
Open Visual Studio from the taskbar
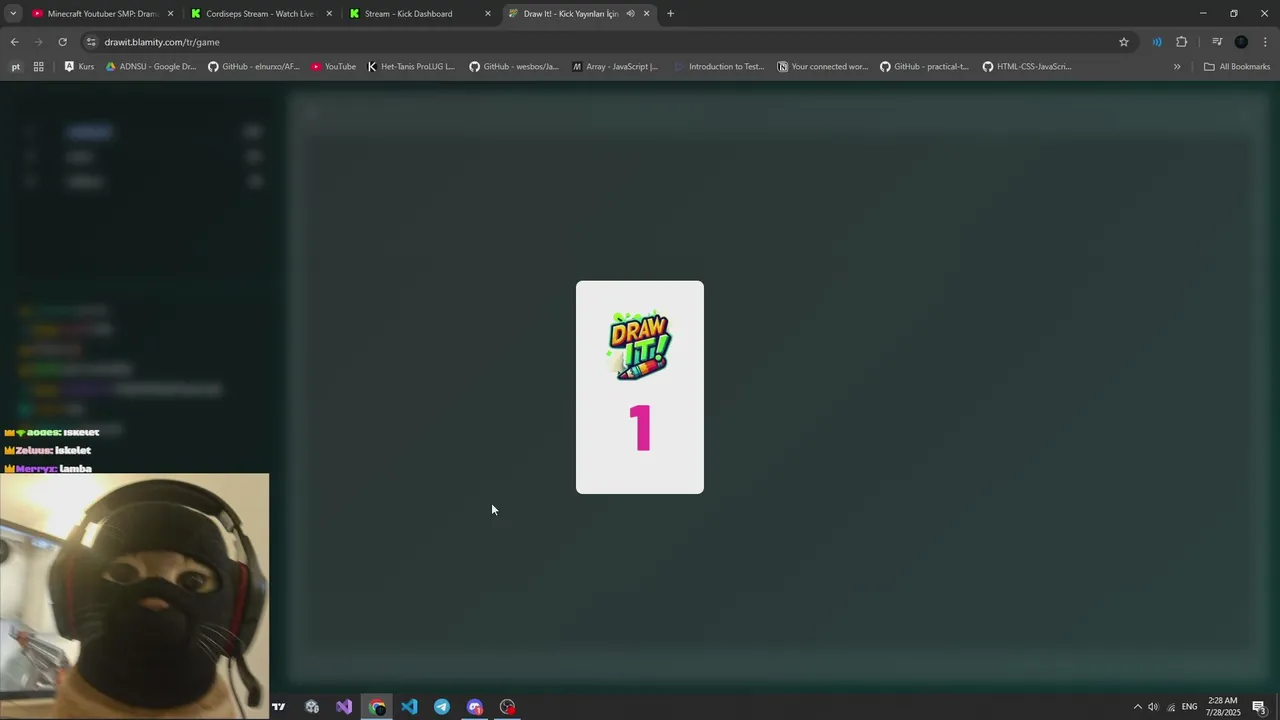344,707
